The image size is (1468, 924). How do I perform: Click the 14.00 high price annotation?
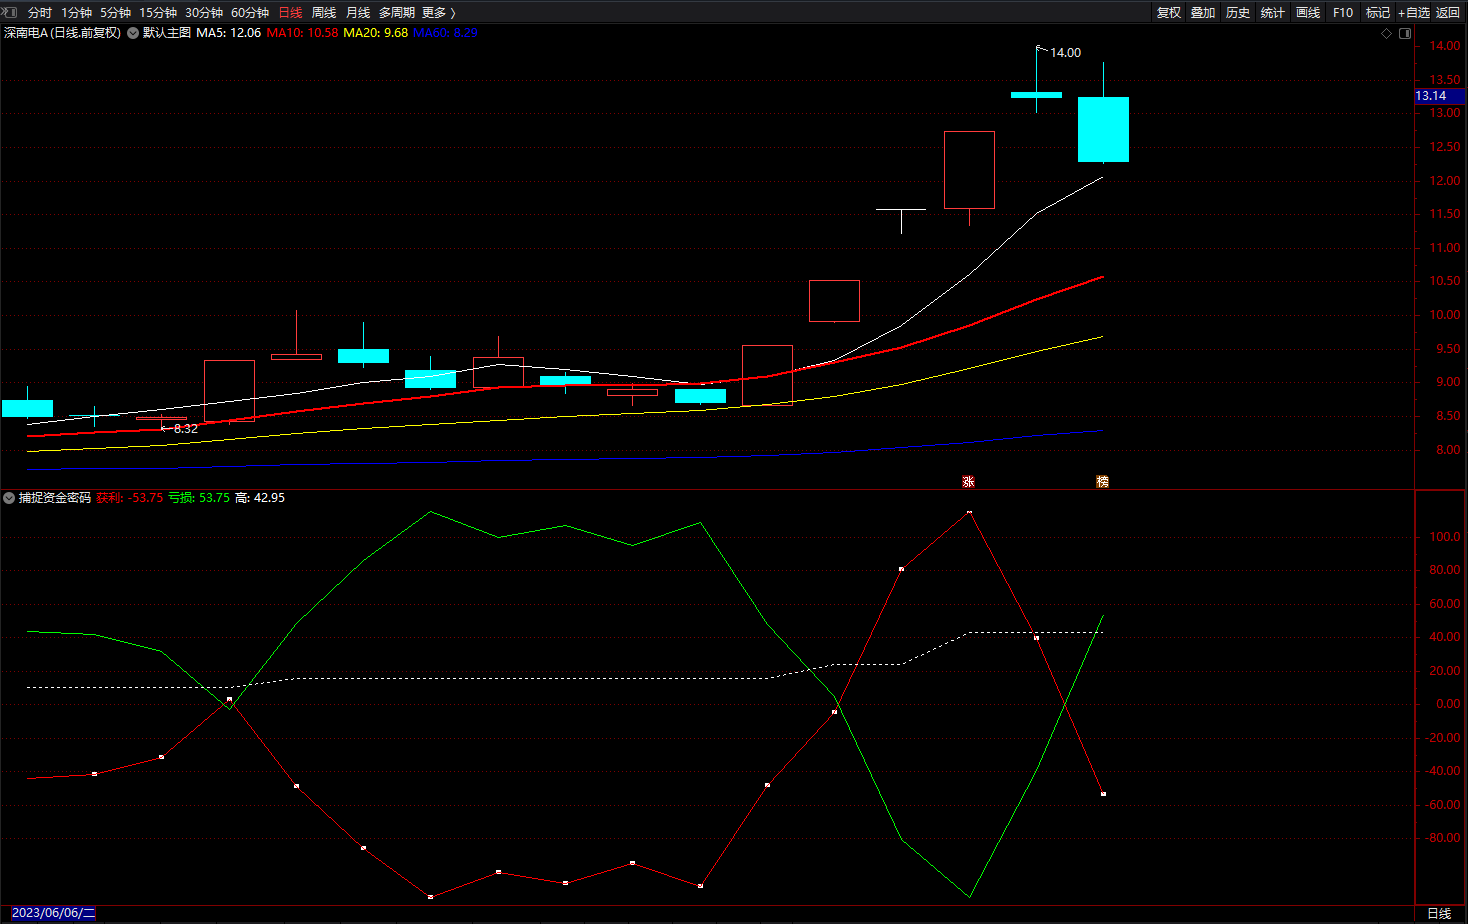point(1065,53)
